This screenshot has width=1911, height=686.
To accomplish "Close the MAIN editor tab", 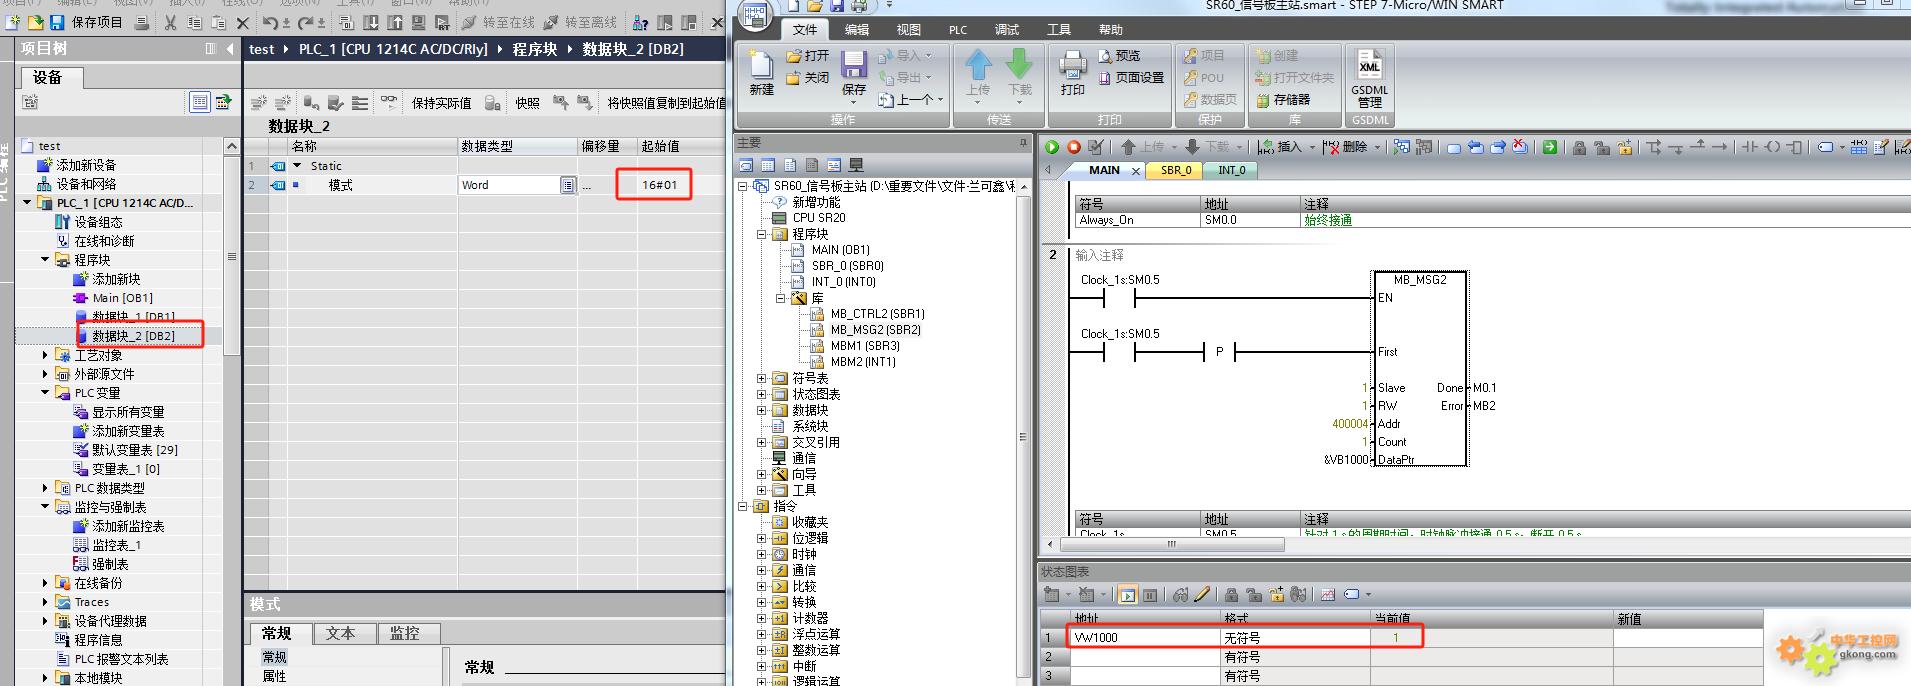I will coord(1136,171).
